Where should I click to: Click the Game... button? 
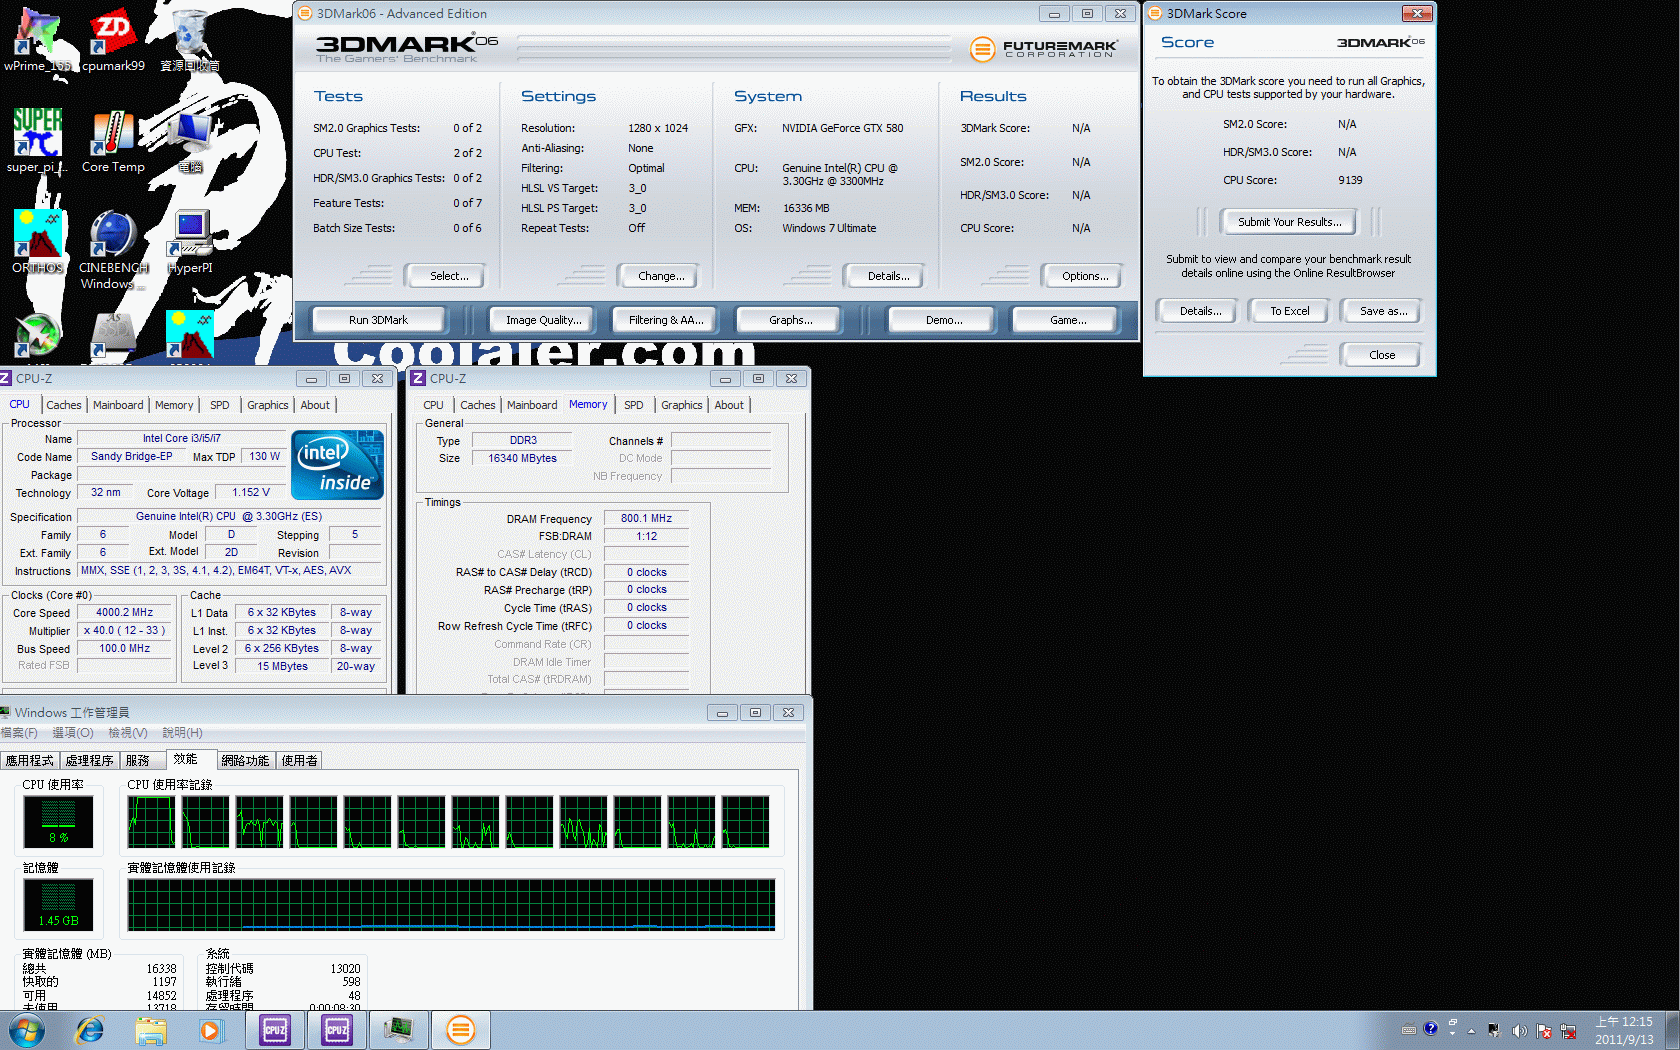pos(1065,320)
